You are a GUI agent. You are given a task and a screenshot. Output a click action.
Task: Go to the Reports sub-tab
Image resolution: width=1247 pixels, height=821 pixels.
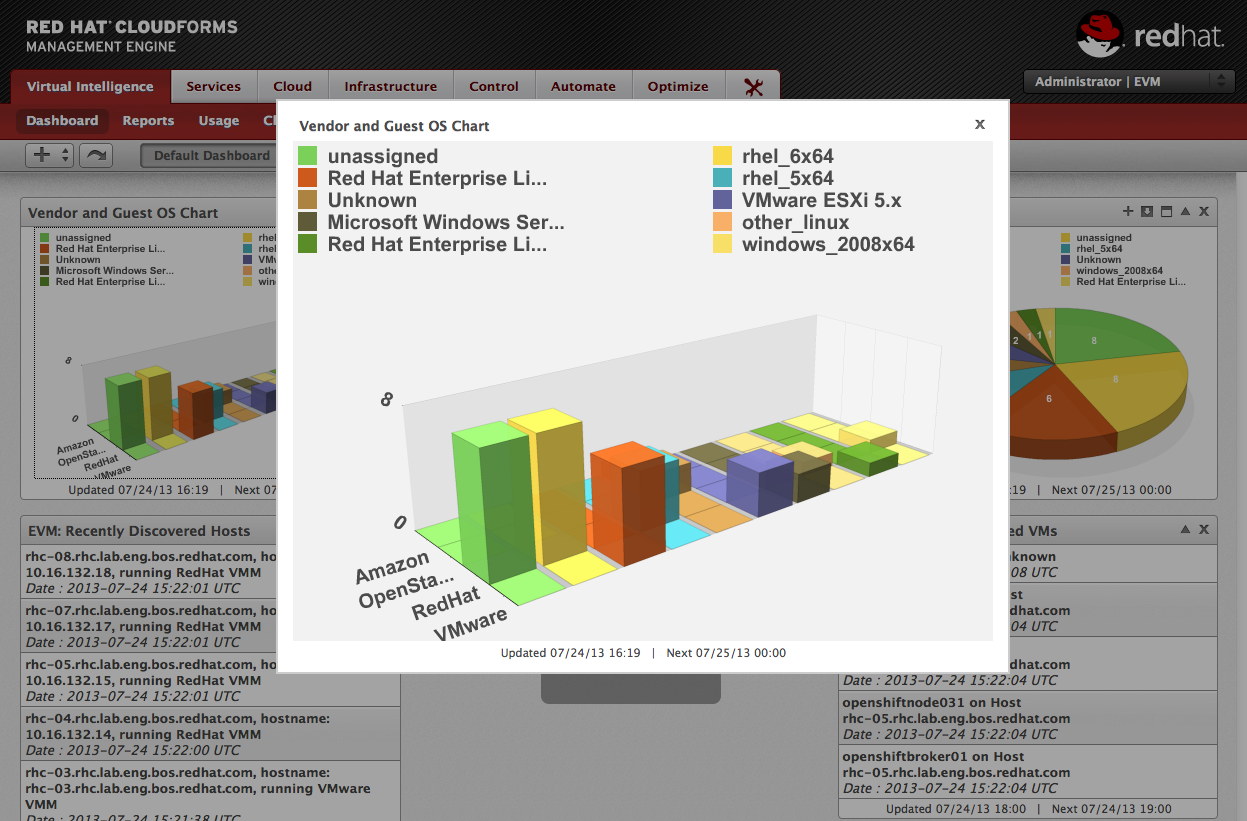(x=148, y=121)
